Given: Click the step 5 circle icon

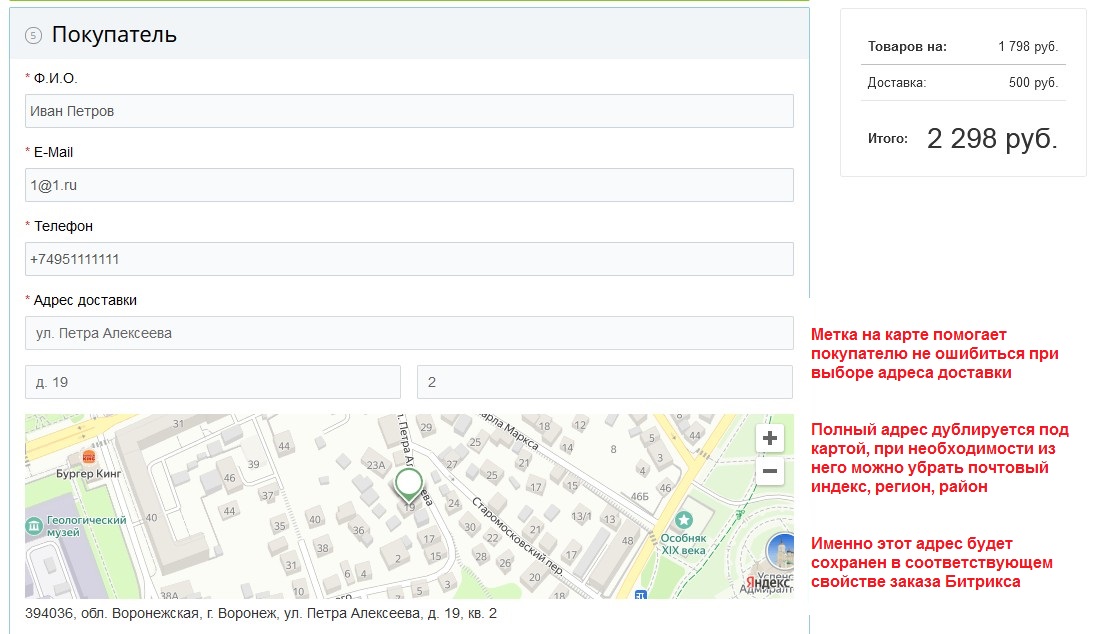Looking at the screenshot, I should pos(33,35).
